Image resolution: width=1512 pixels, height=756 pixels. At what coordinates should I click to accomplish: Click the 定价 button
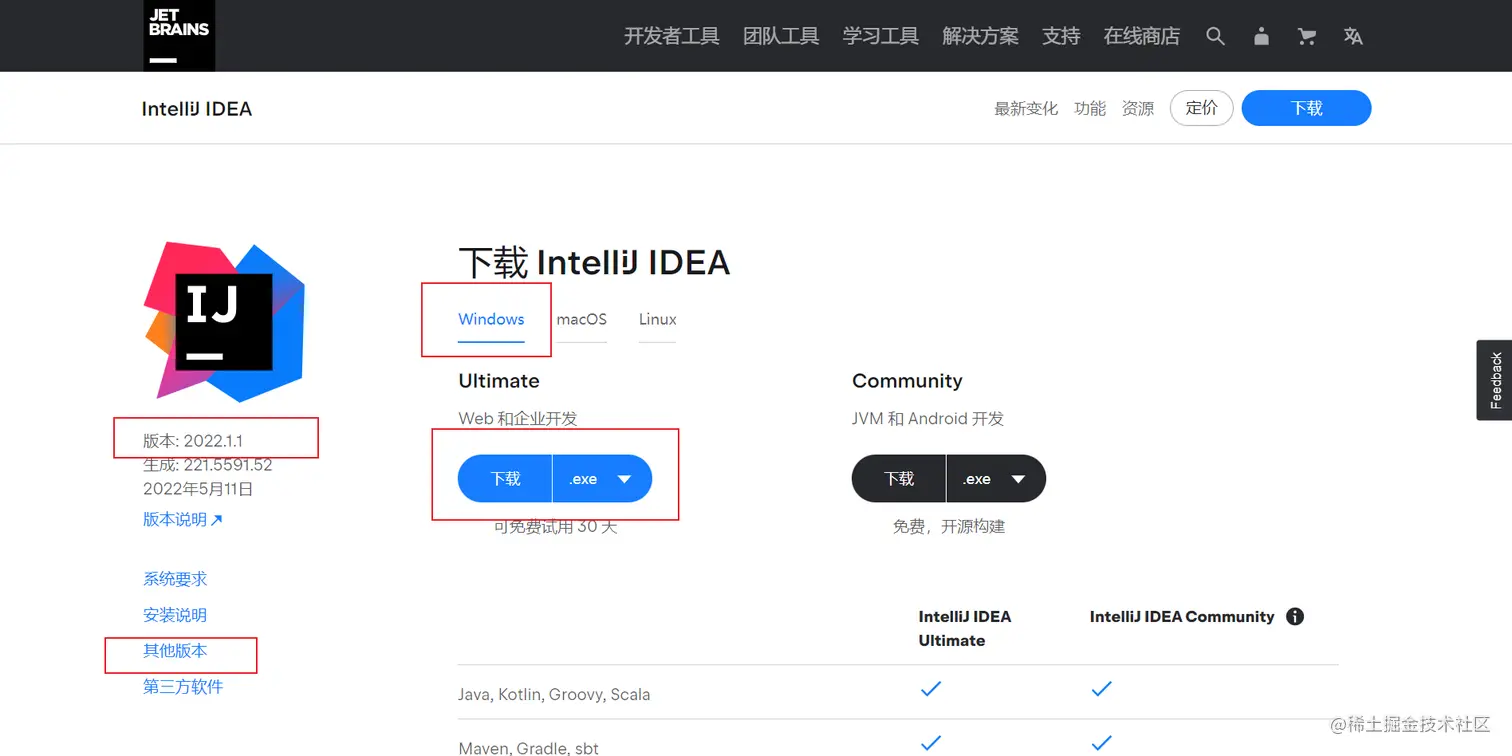click(x=1202, y=108)
